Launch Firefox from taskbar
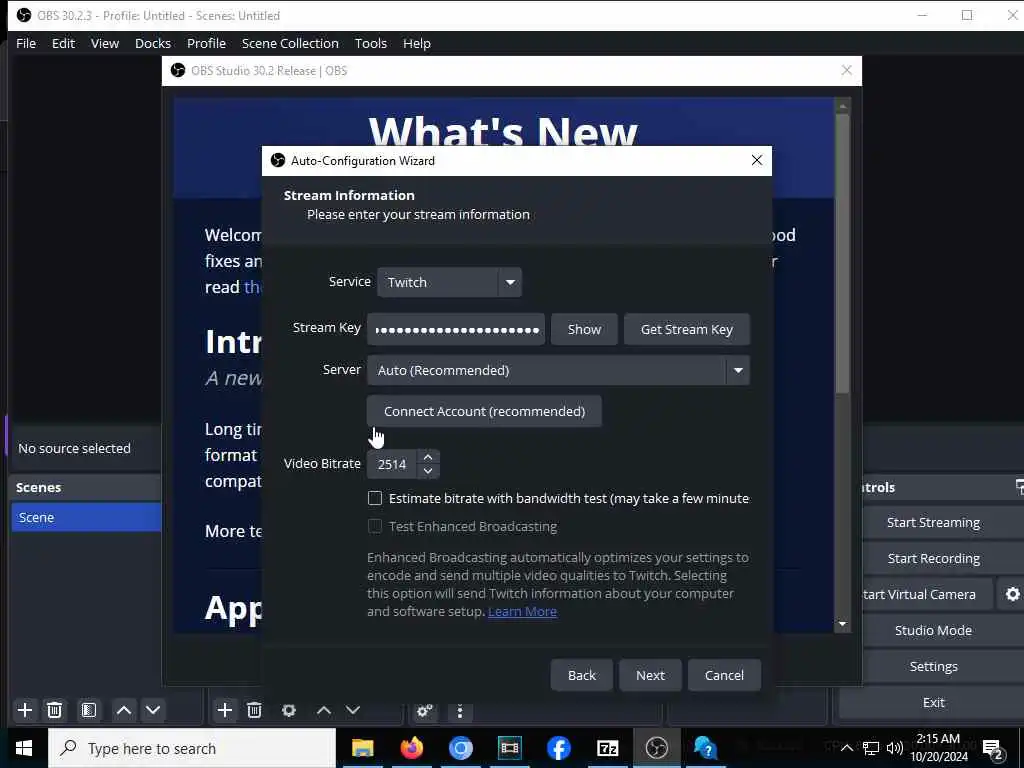Viewport: 1024px width, 768px height. 411,748
